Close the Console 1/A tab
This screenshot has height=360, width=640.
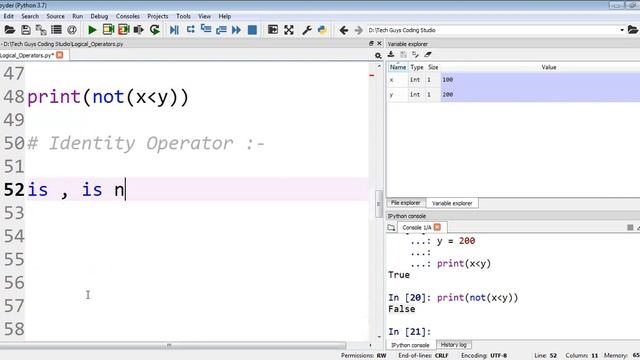pos(437,227)
